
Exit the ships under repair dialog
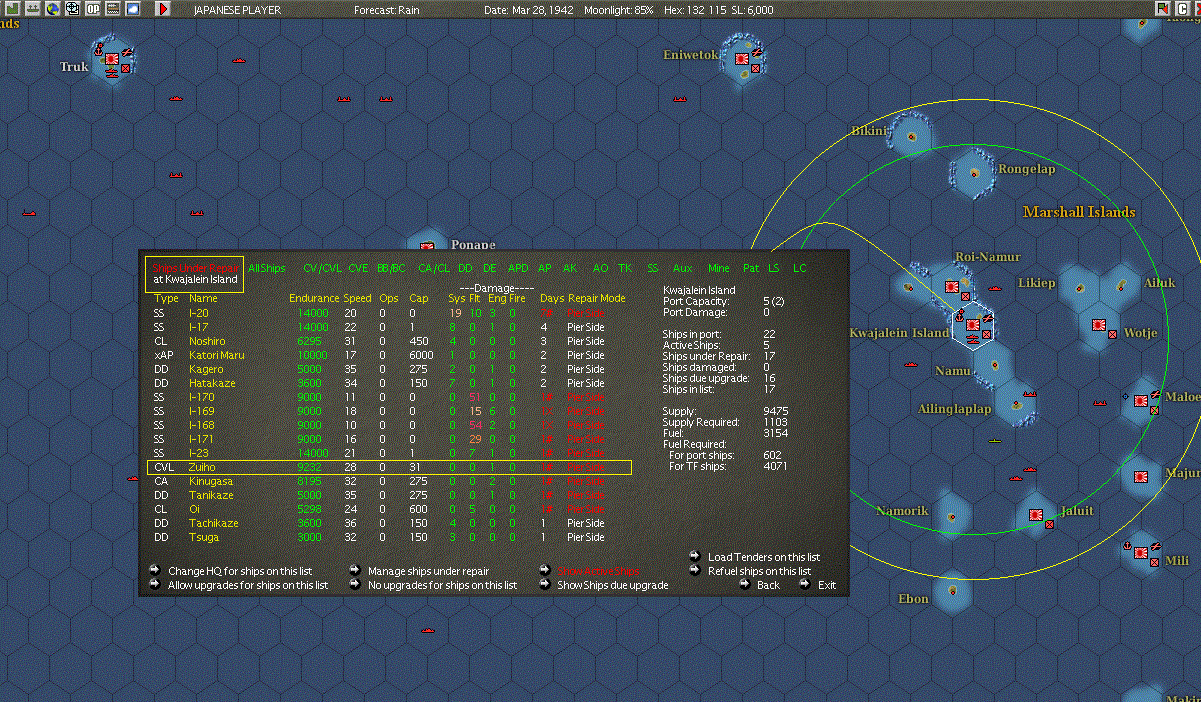827,585
